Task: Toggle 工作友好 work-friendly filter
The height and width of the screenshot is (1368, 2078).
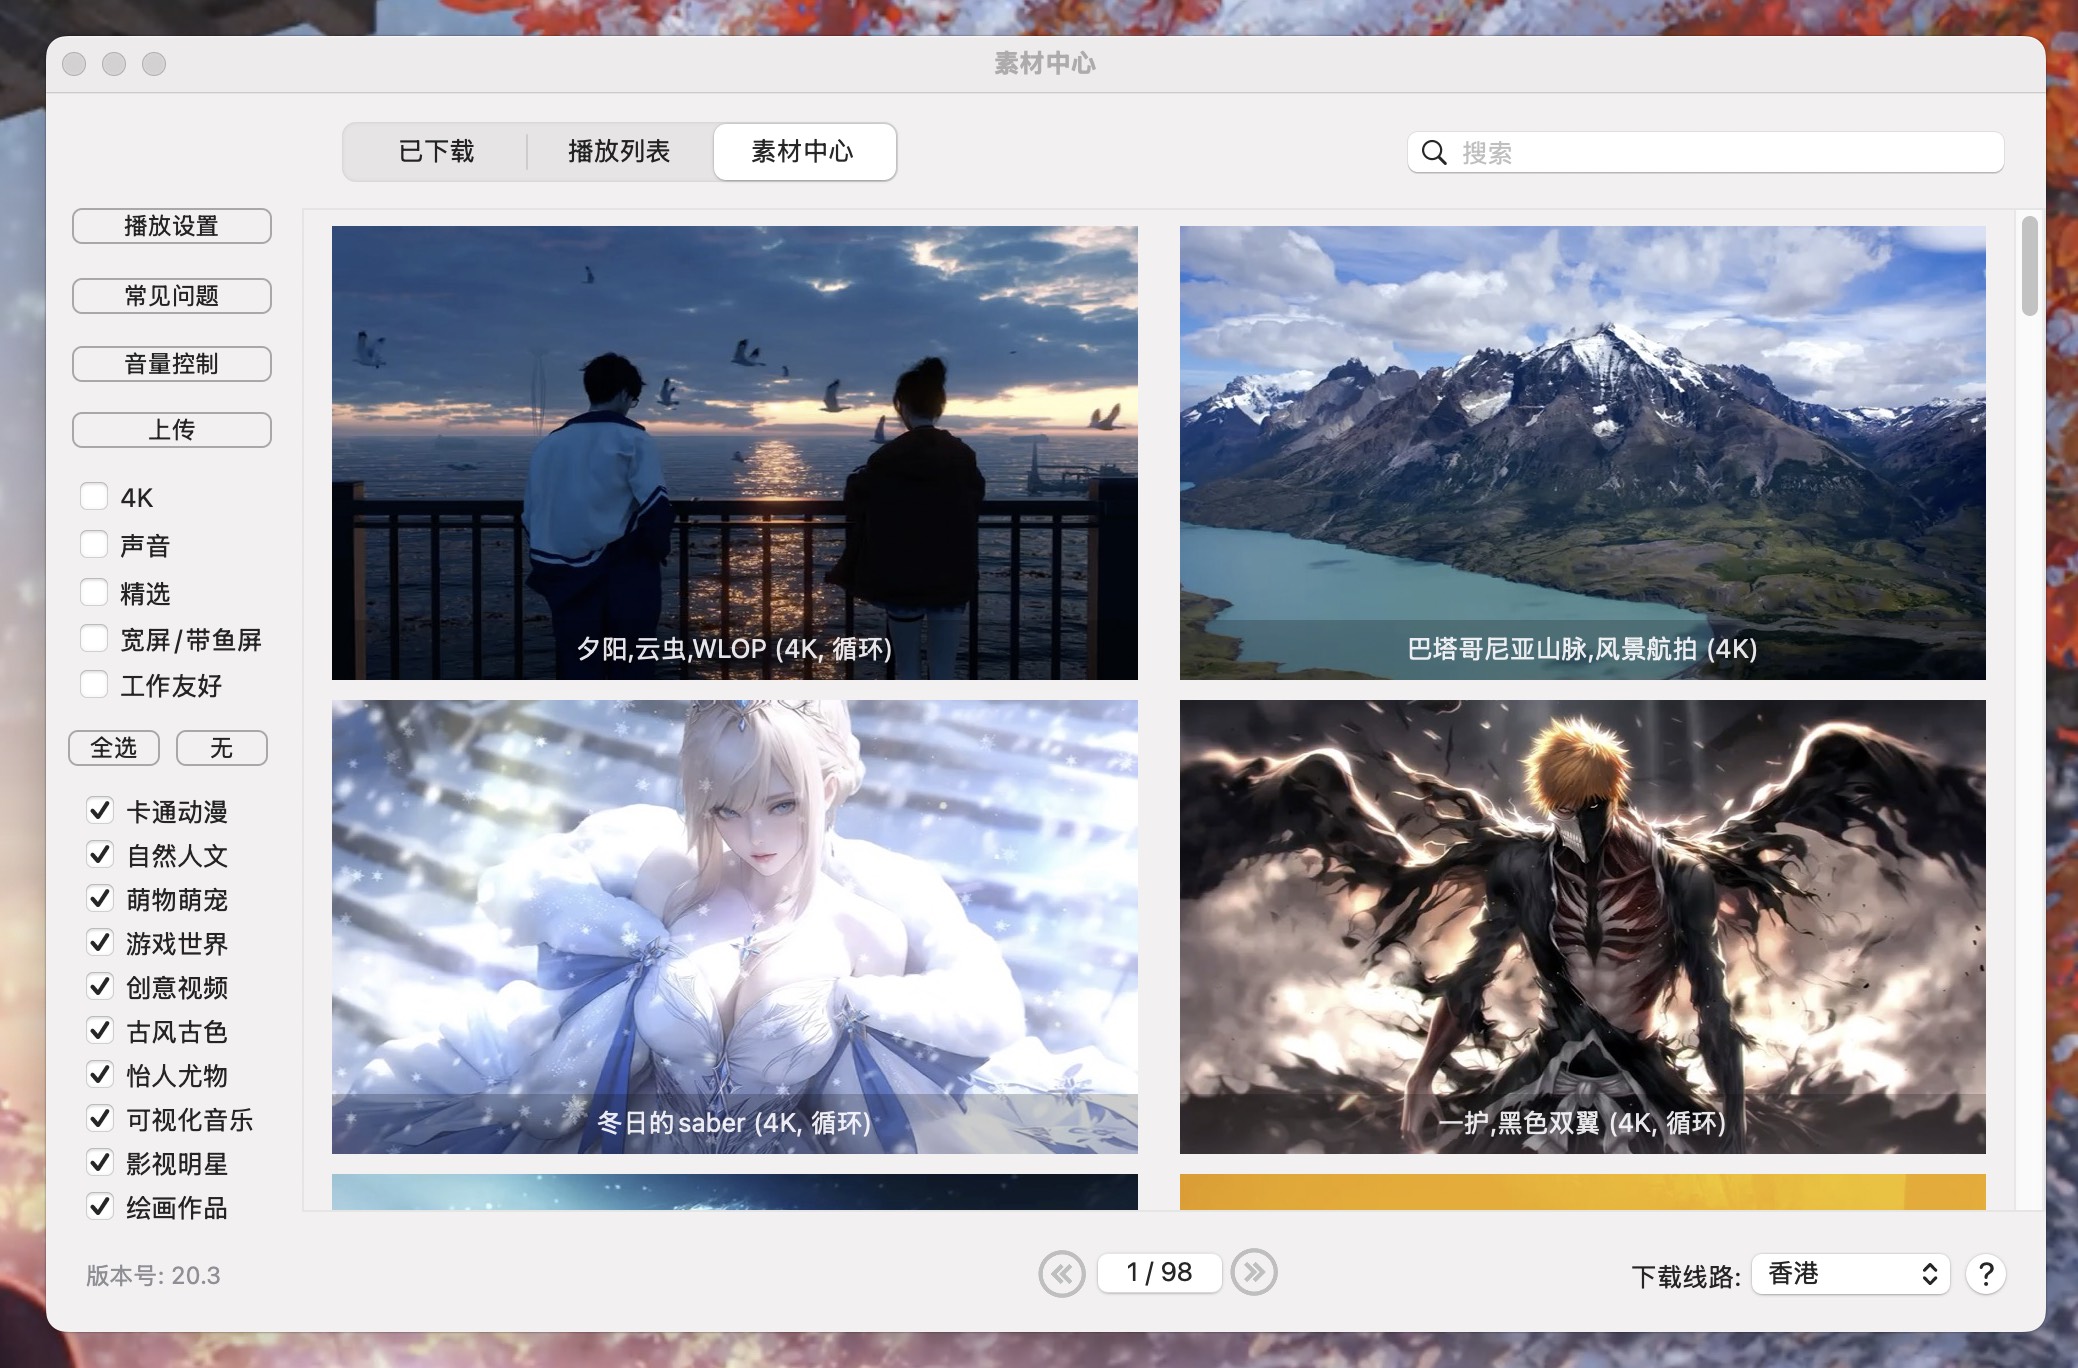Action: click(x=95, y=684)
